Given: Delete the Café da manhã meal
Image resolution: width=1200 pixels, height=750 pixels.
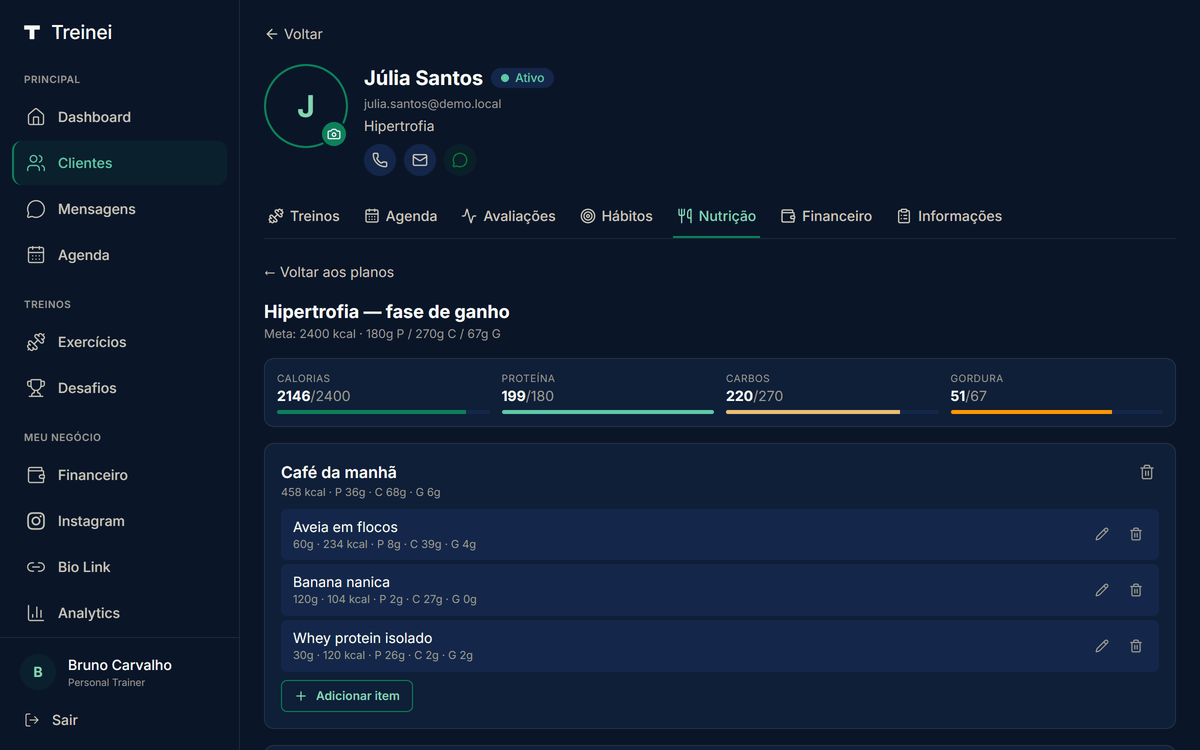Looking at the screenshot, I should (x=1147, y=472).
